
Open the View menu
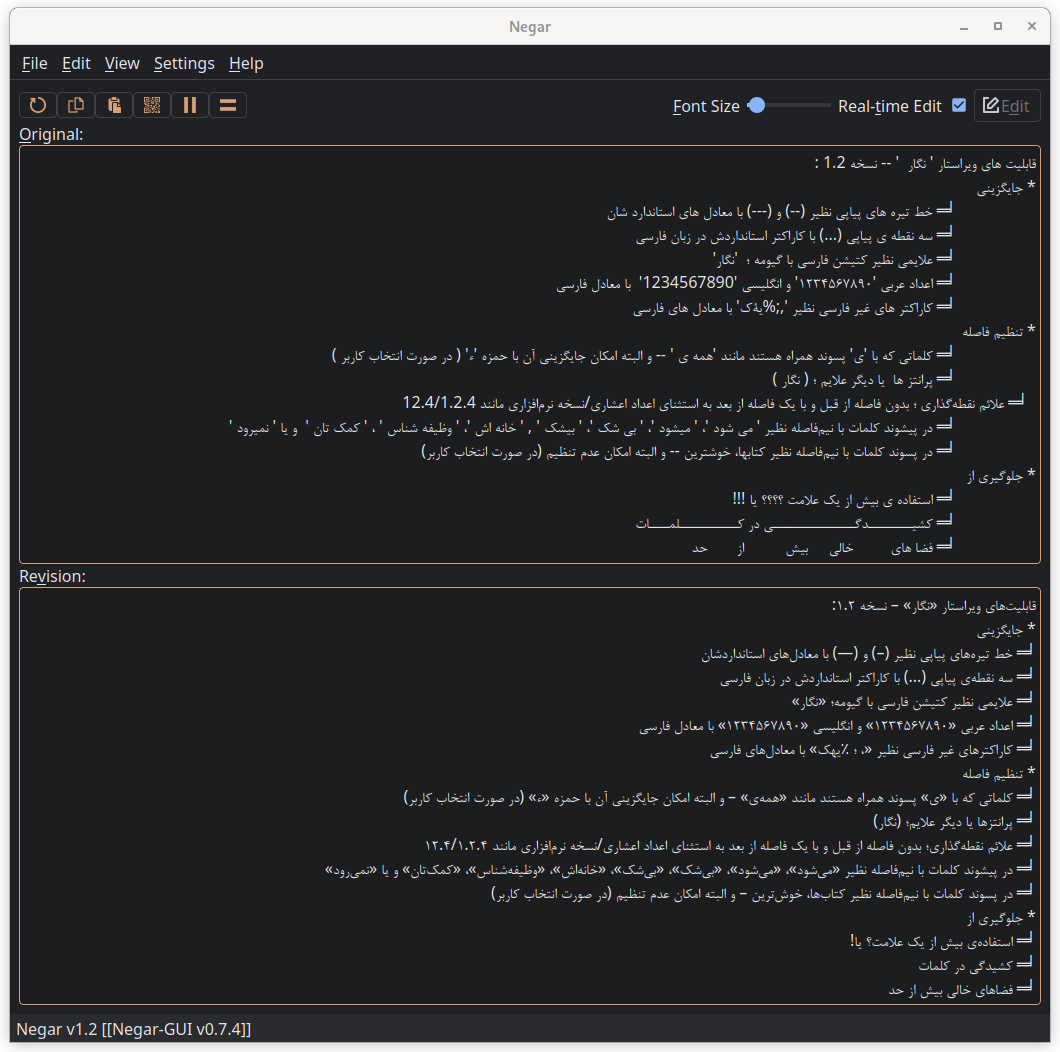(122, 64)
